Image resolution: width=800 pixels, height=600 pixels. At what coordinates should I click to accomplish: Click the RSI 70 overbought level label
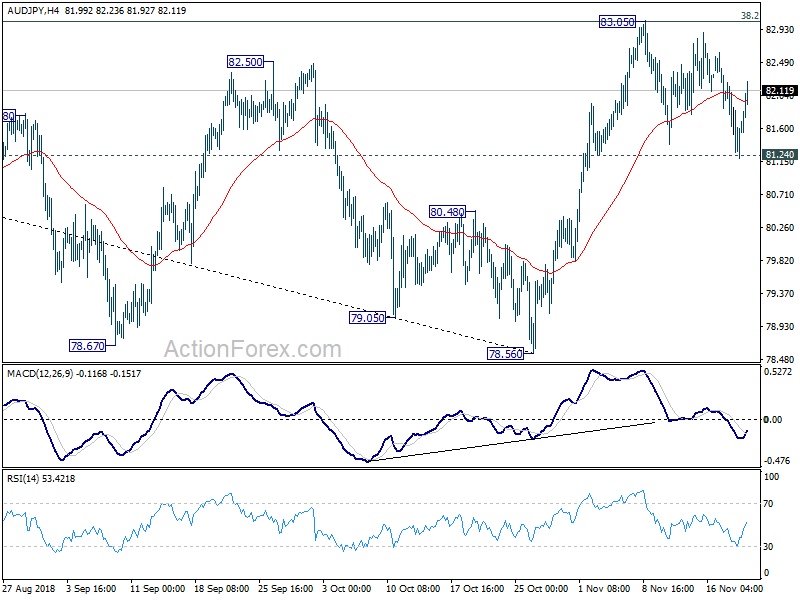coord(768,504)
